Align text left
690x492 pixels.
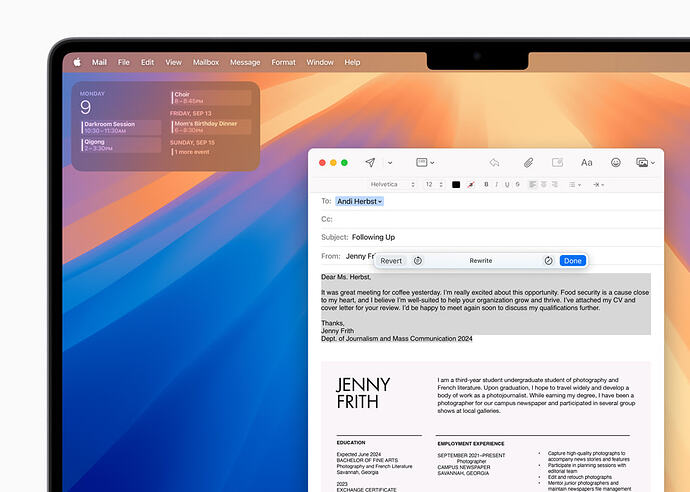(532, 184)
